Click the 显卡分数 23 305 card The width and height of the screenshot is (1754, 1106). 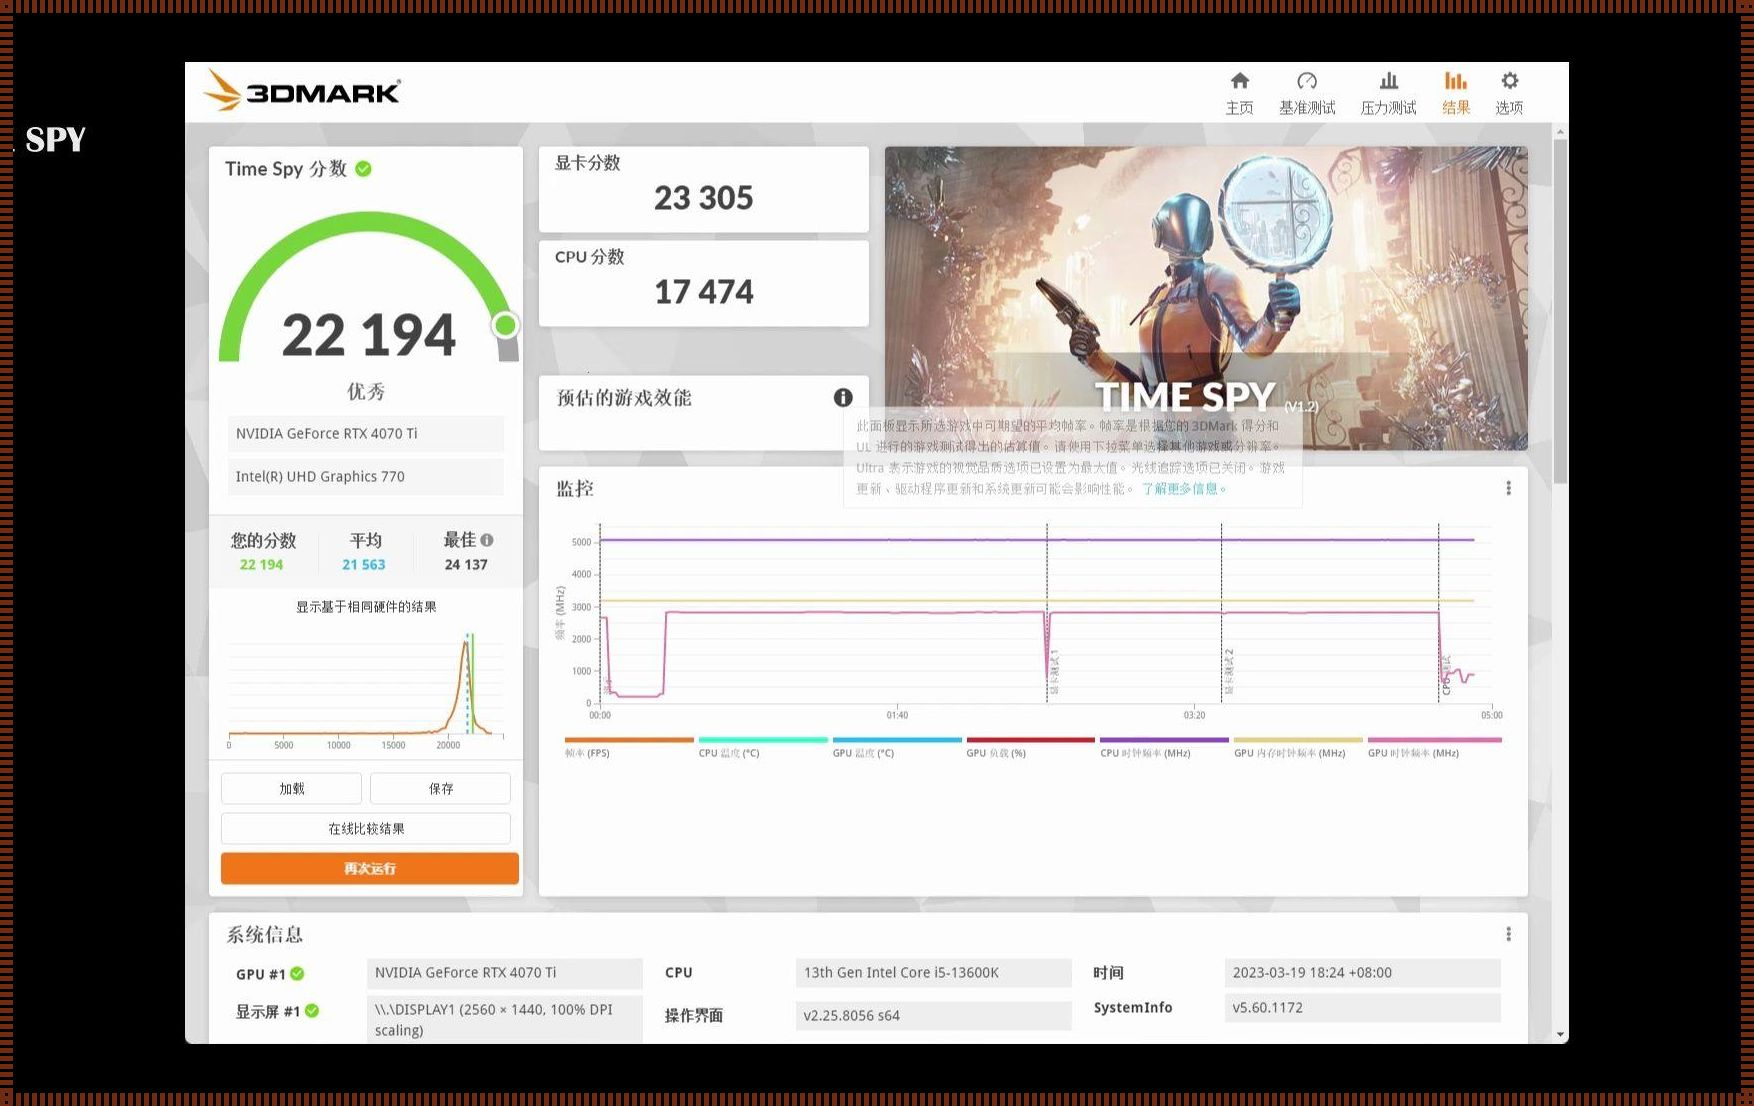704,190
